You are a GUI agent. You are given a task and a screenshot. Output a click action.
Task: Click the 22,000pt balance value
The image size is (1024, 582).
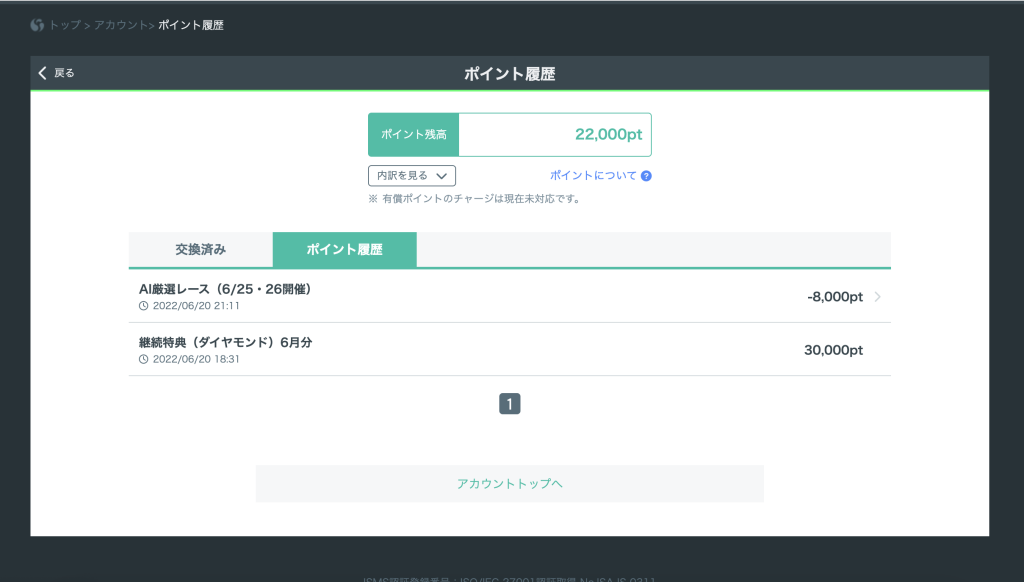tap(609, 135)
